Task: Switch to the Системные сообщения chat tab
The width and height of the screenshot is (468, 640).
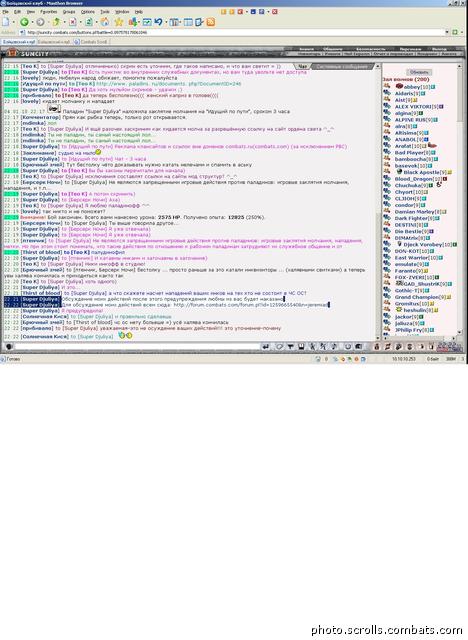Action: pos(342,66)
